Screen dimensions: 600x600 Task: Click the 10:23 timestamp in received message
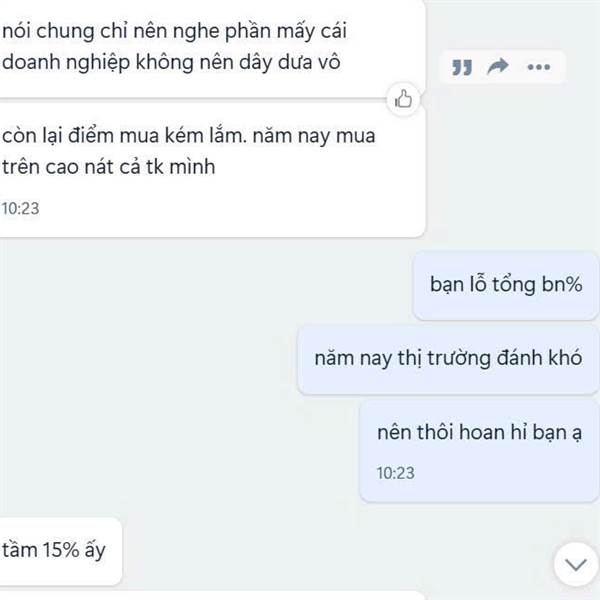click(21, 209)
